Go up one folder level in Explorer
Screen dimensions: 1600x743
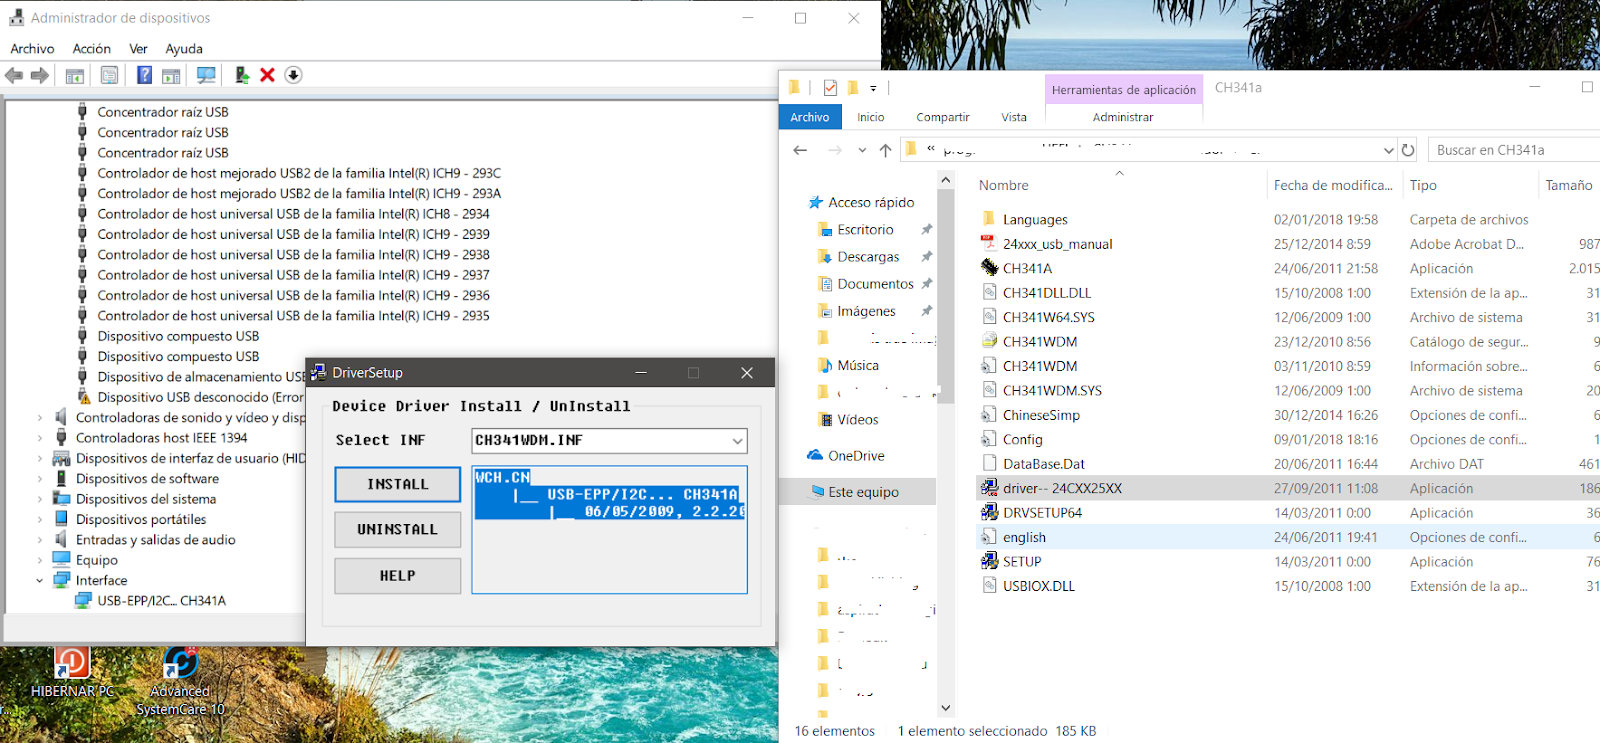point(885,150)
